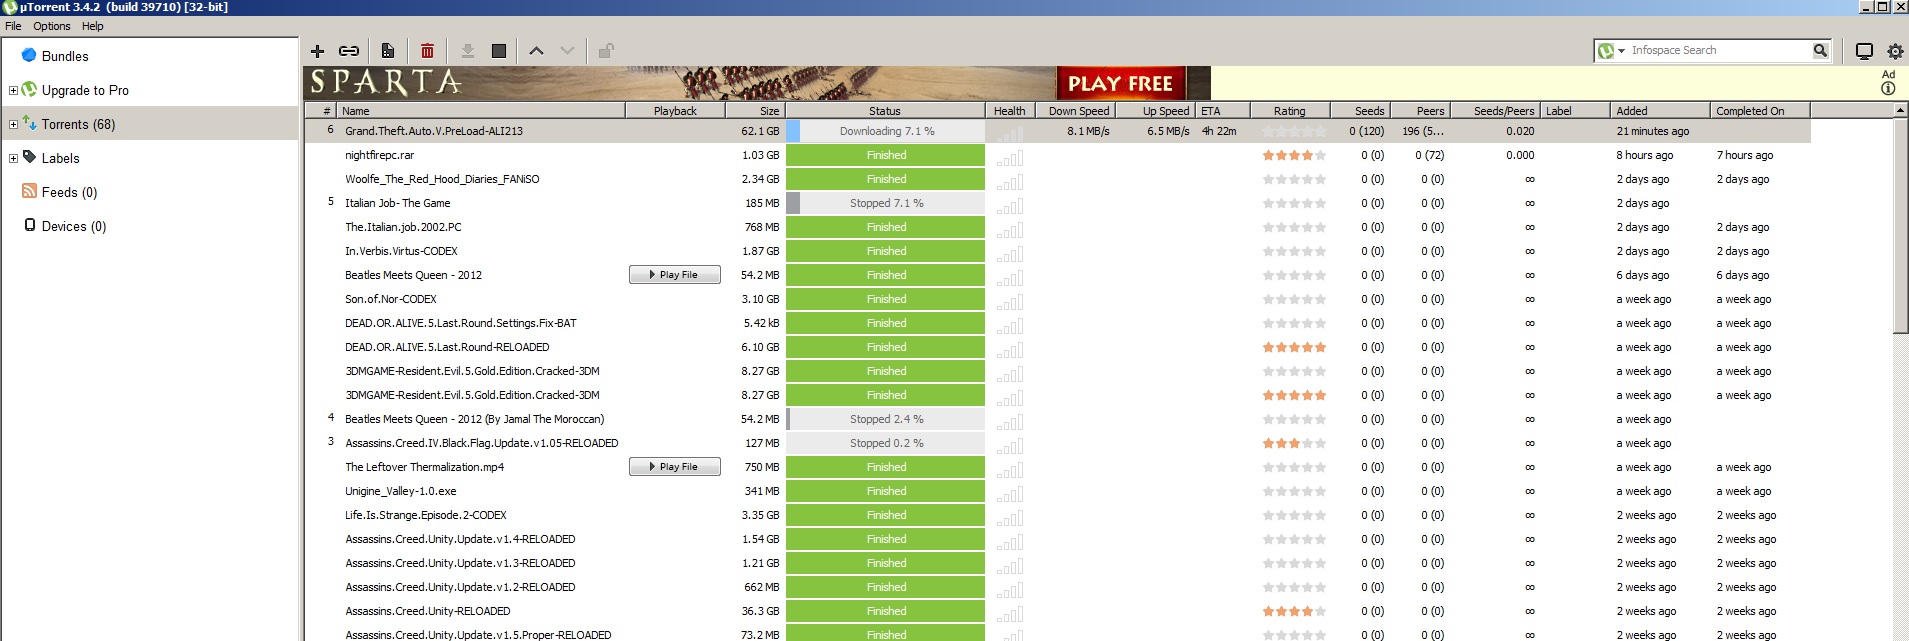
Task: Click Stopped 2.4 % progress bar
Action: click(886, 419)
